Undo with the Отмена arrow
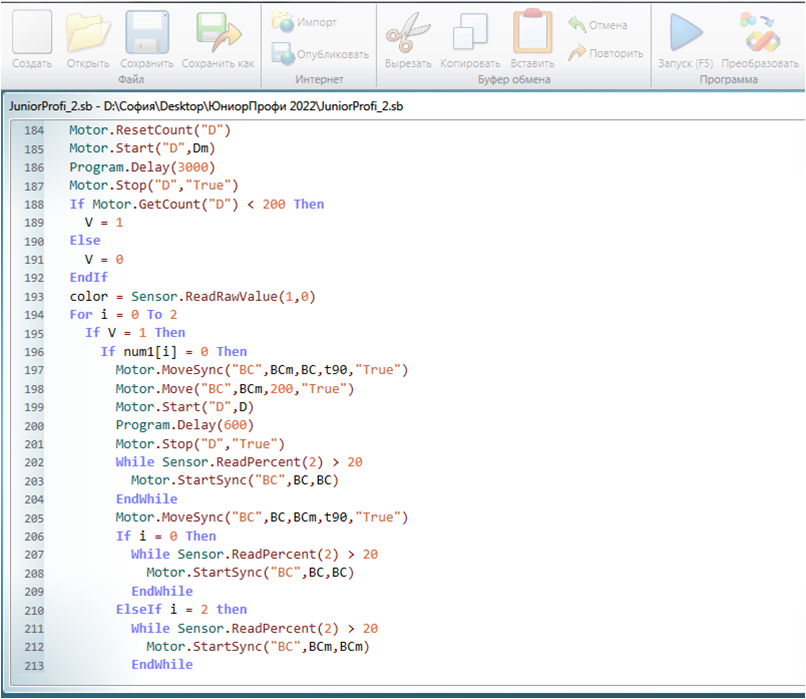Viewport: 806px width, 699px height. pos(577,24)
